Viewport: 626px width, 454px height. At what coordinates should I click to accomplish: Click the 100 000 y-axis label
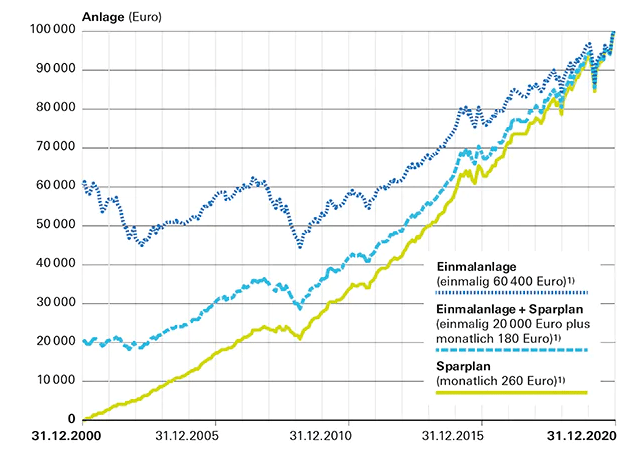tap(53, 29)
